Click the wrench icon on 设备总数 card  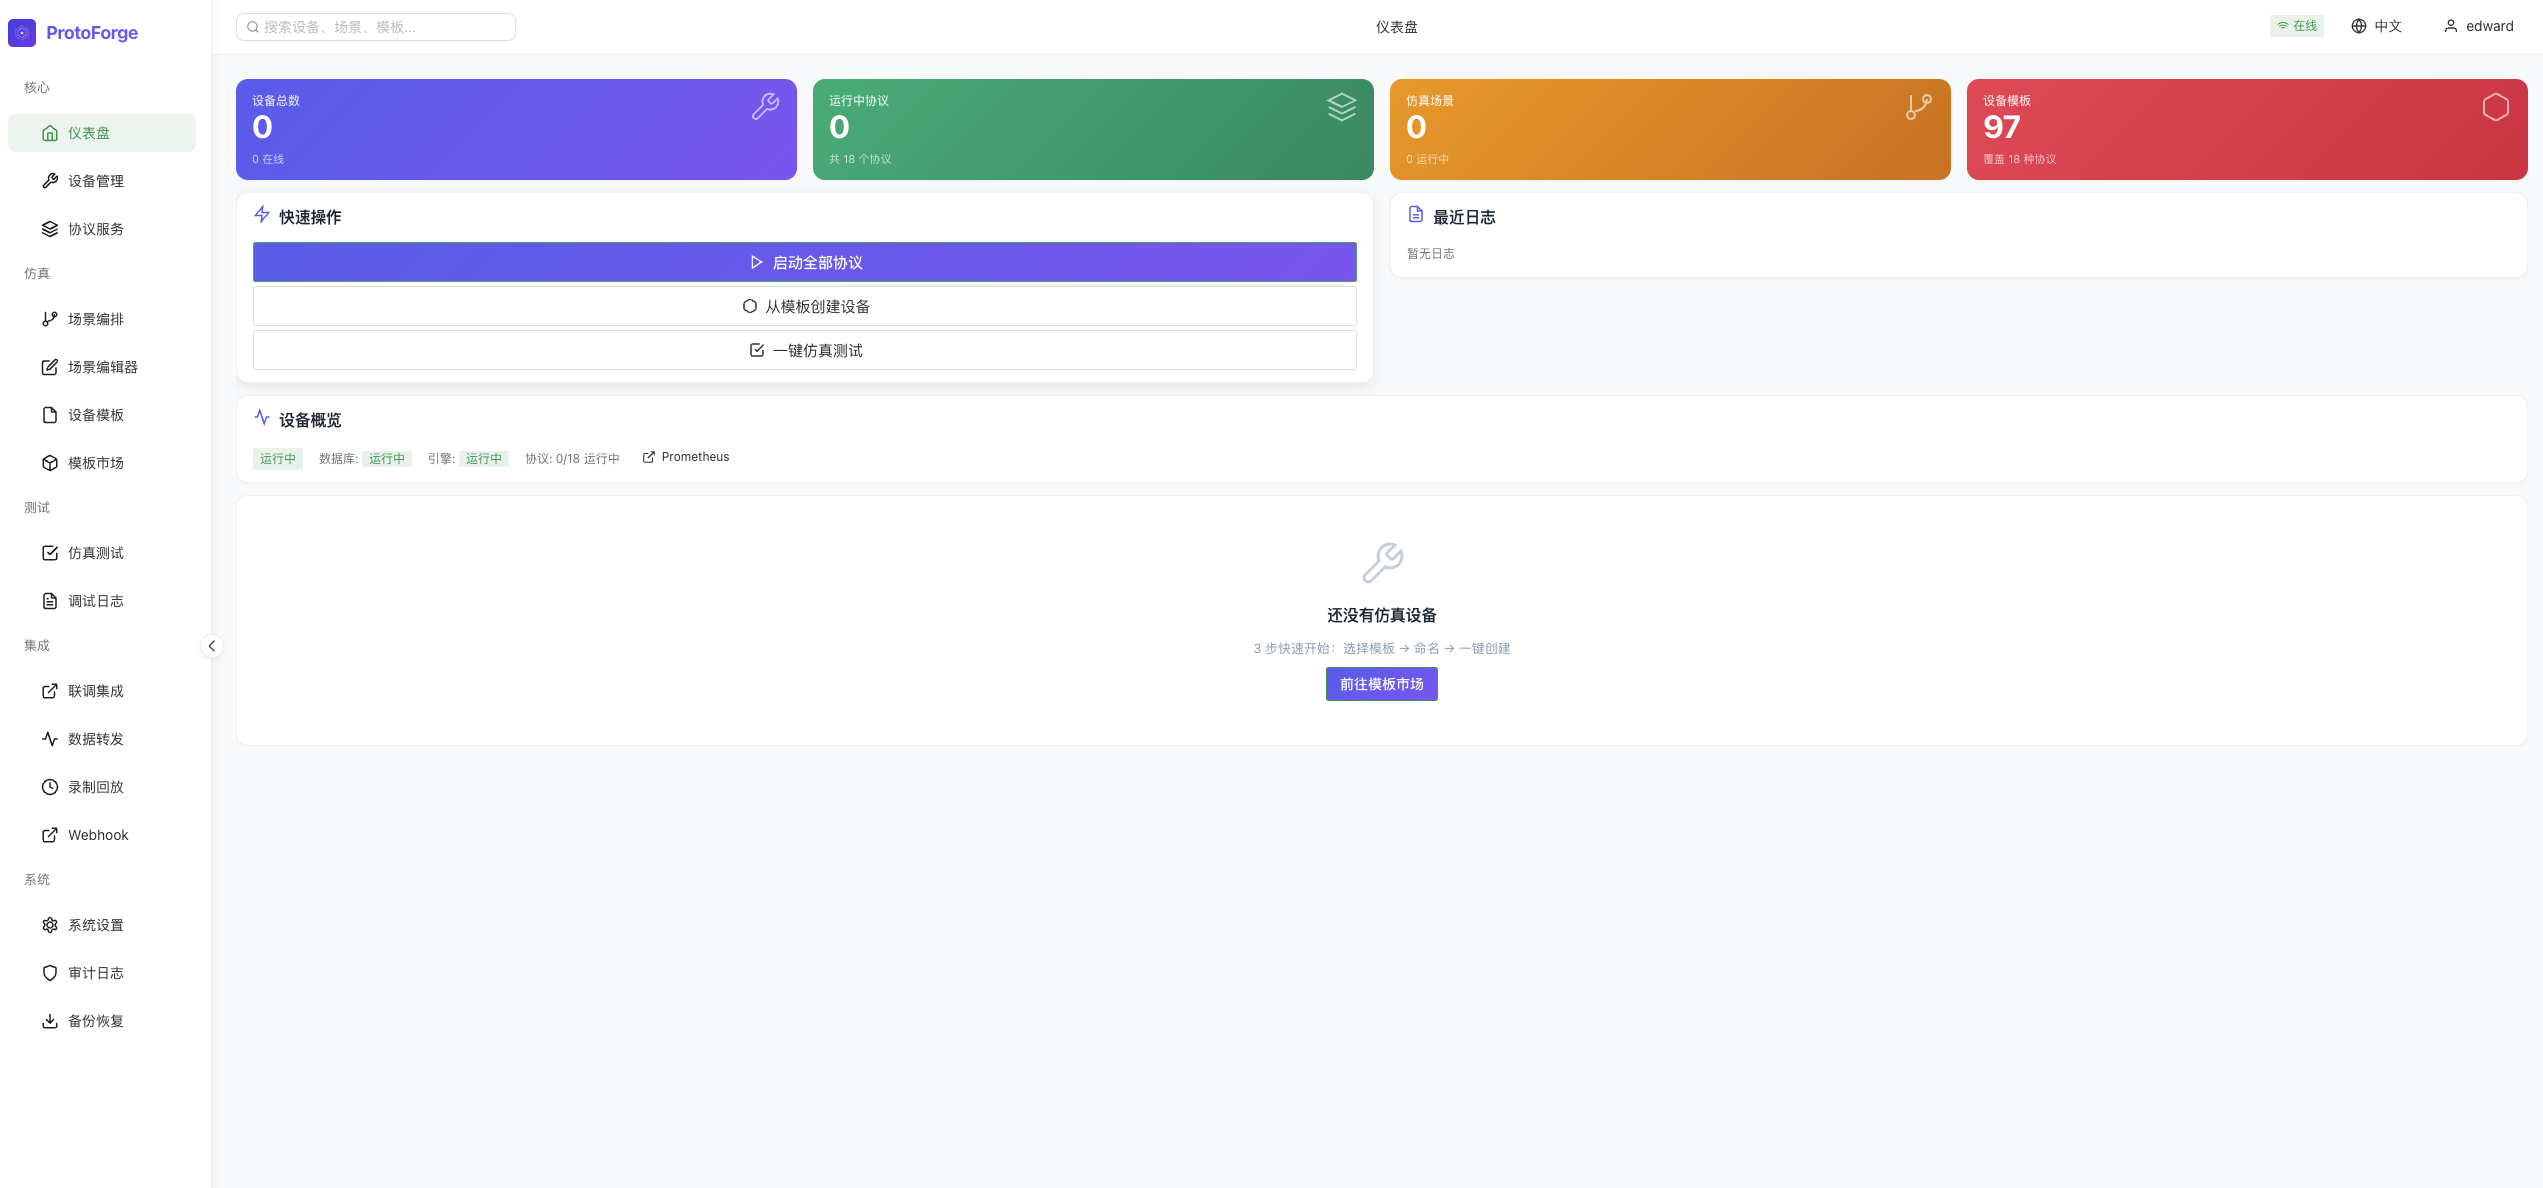(766, 107)
